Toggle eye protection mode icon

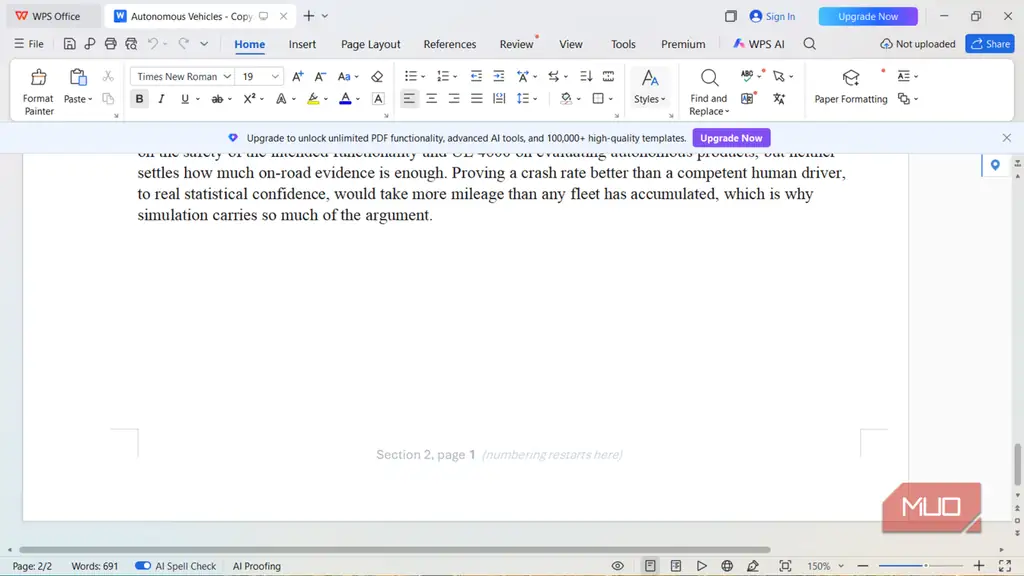pyautogui.click(x=617, y=566)
